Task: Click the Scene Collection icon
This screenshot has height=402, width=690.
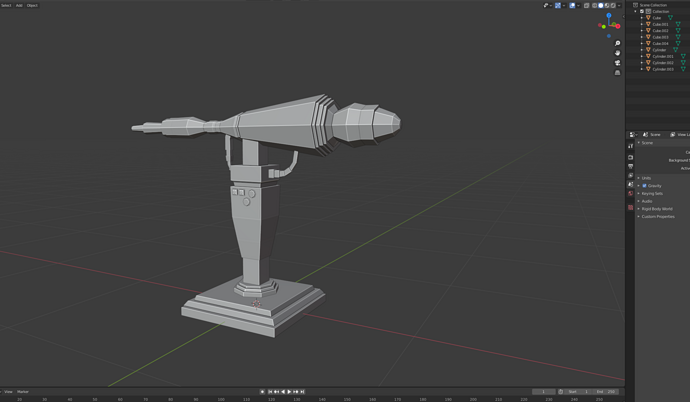Action: pos(635,5)
